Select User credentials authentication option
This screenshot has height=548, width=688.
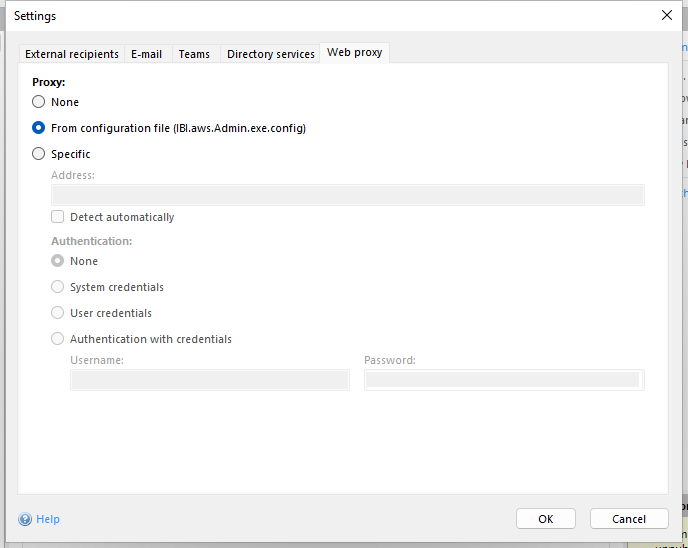58,313
